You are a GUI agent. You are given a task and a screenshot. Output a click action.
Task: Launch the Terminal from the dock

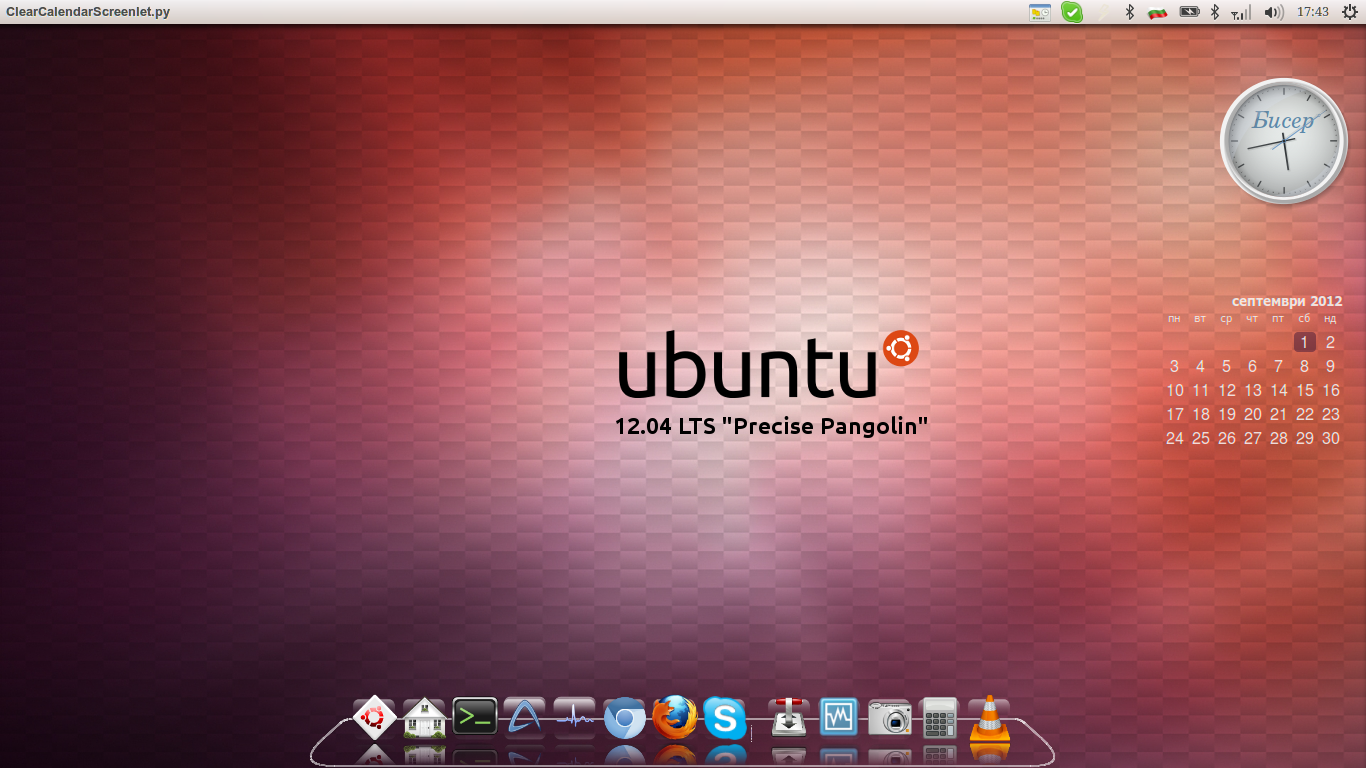pyautogui.click(x=475, y=716)
